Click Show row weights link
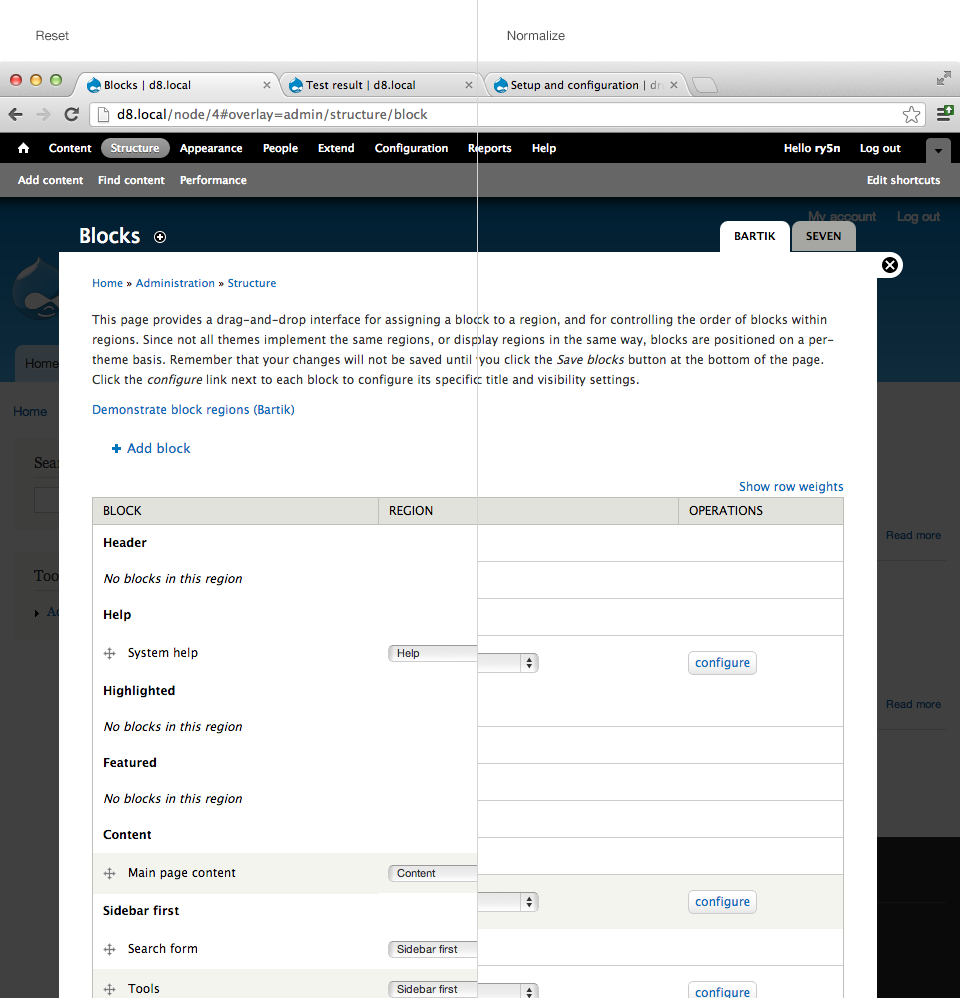Screen dimensions: 960x998 coord(791,487)
